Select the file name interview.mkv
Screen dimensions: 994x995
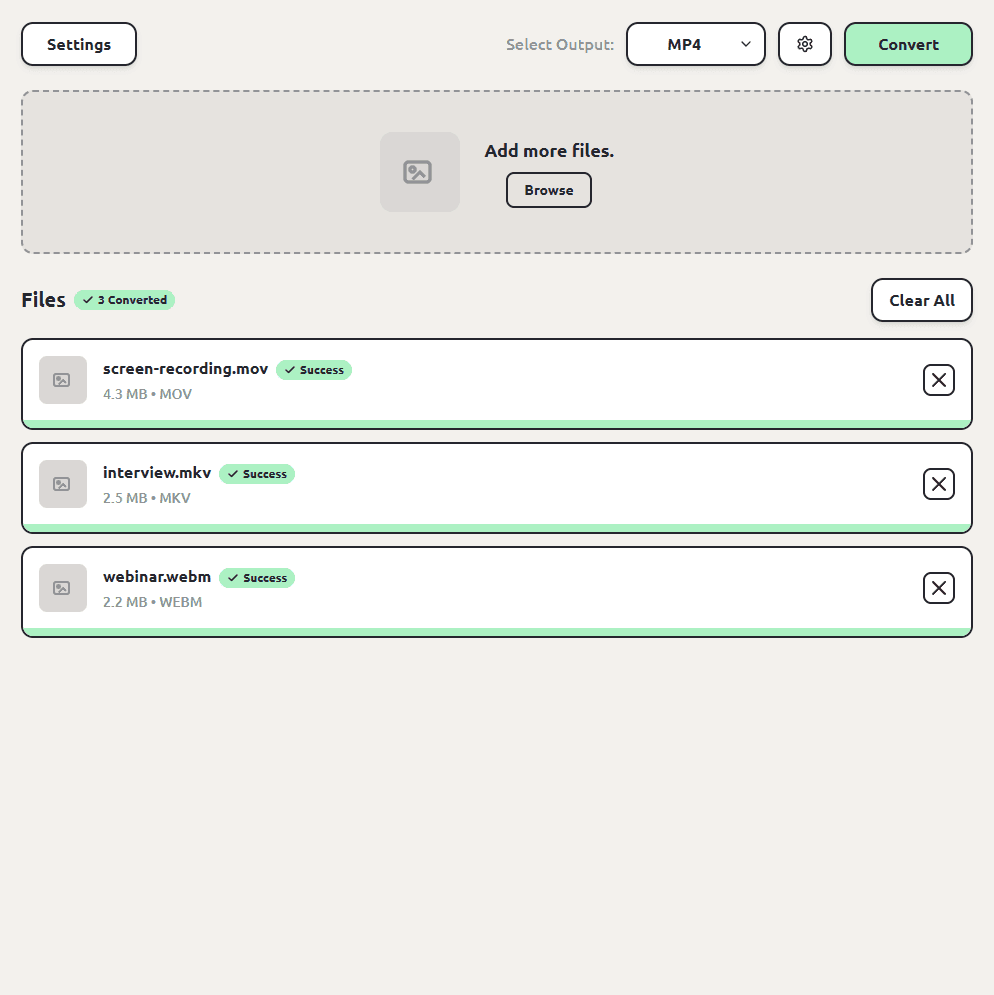pyautogui.click(x=157, y=473)
